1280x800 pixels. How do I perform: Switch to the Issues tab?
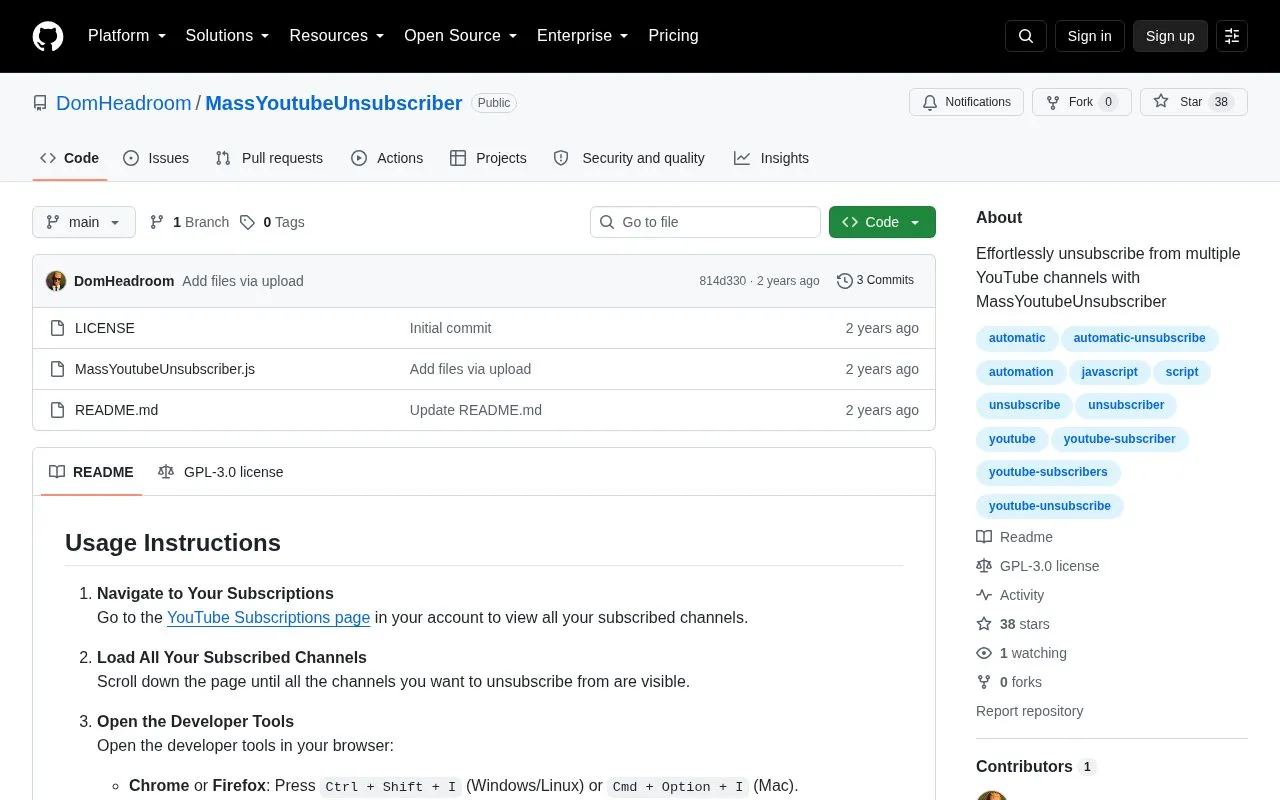point(156,158)
